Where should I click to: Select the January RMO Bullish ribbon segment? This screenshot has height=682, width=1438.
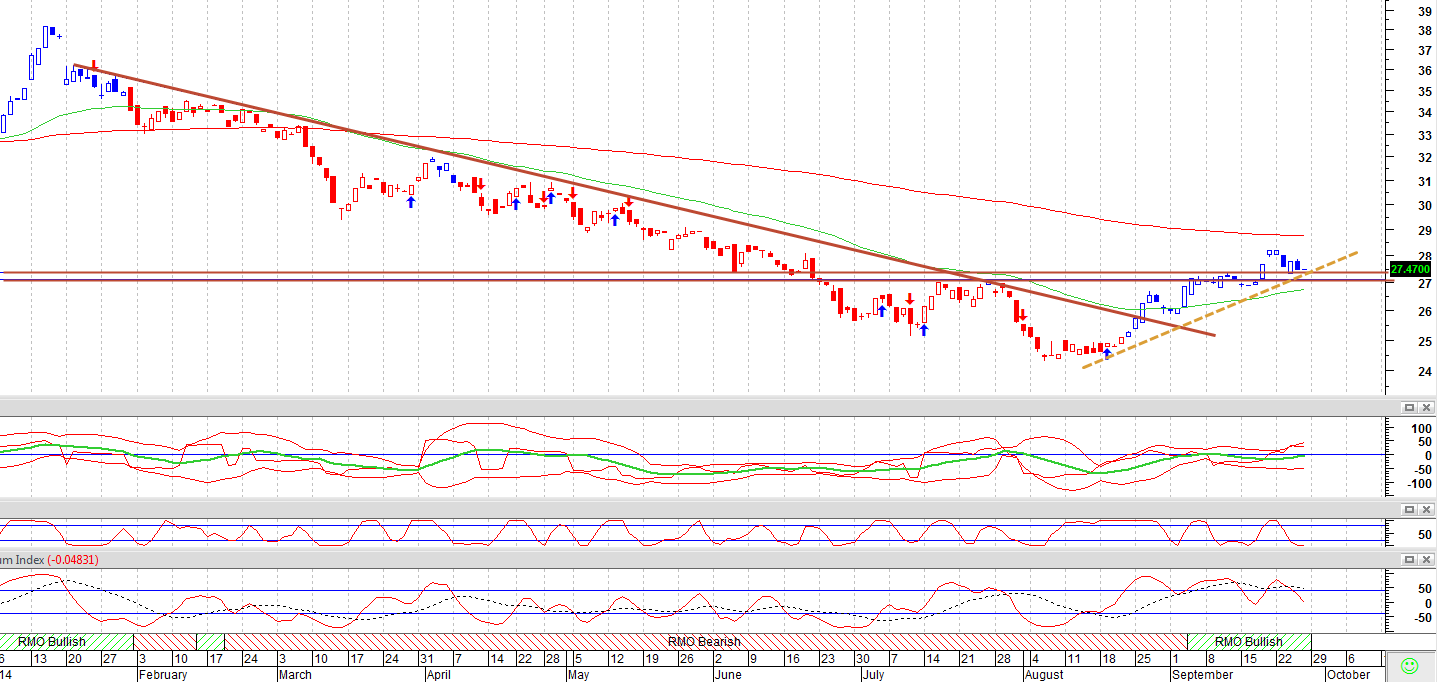(x=66, y=641)
